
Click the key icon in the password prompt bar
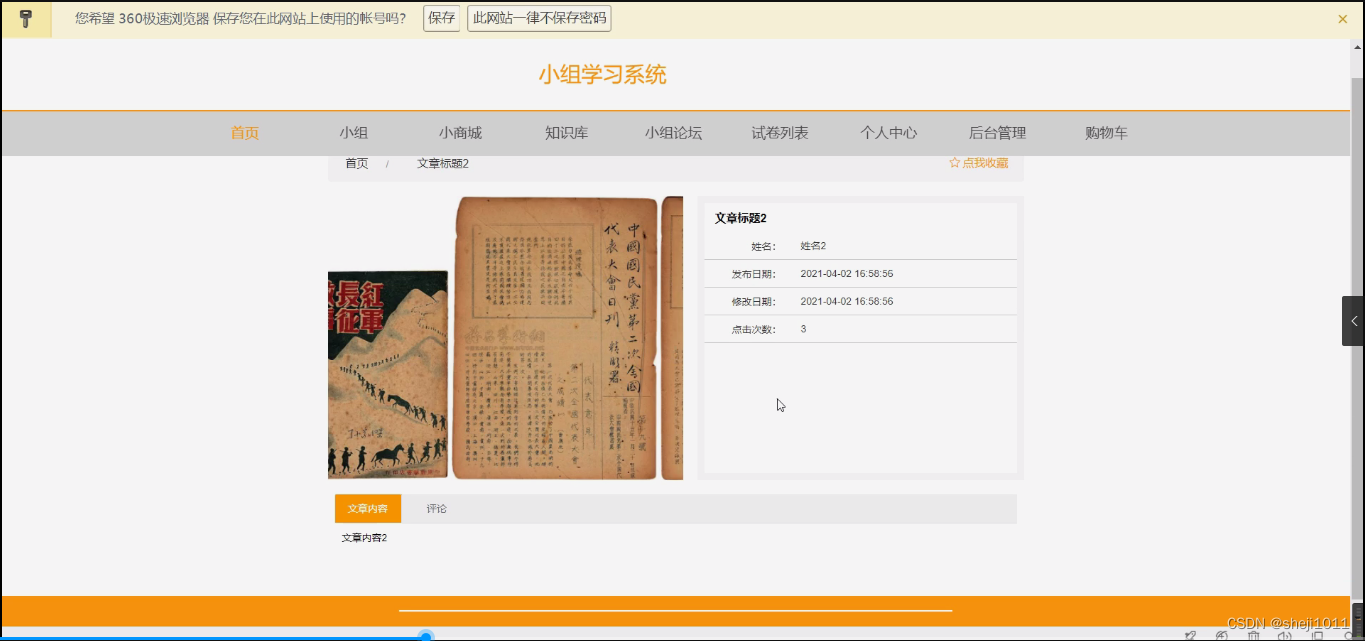point(25,18)
